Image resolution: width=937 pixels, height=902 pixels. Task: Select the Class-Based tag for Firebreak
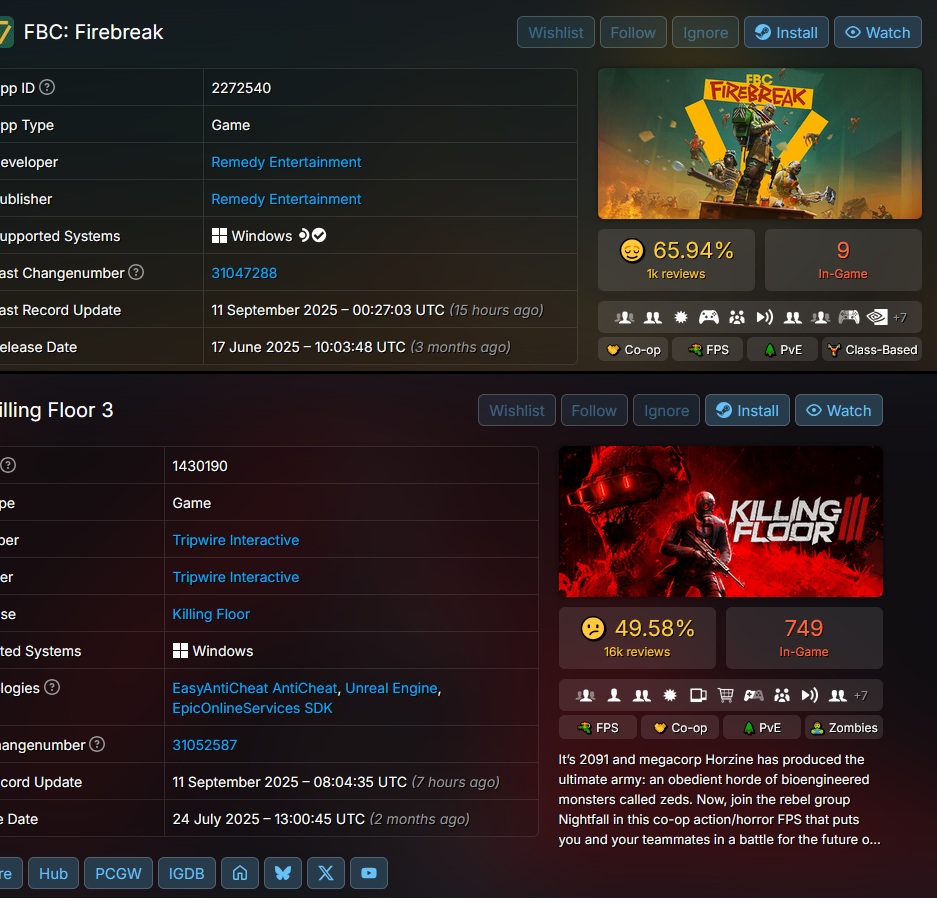[x=872, y=350]
